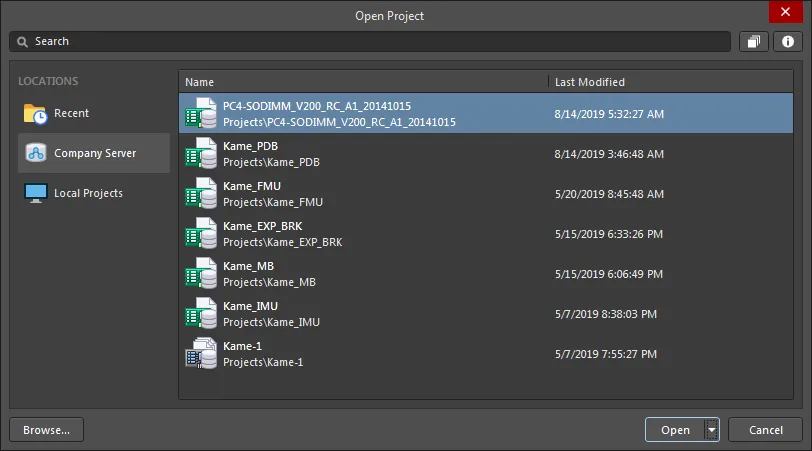Click the Search input field
The height and width of the screenshot is (451, 812).
pyautogui.click(x=370, y=41)
